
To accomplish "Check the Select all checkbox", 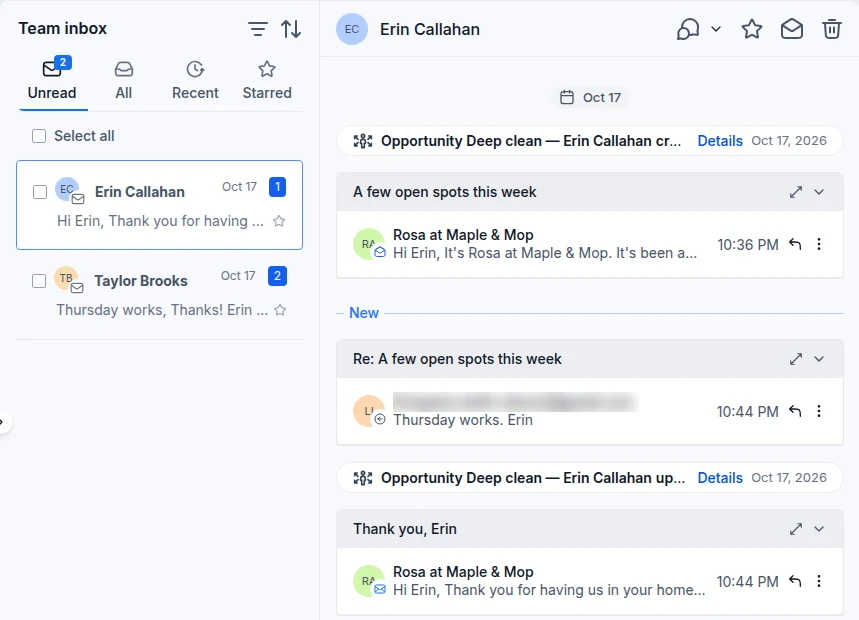I will pos(39,136).
